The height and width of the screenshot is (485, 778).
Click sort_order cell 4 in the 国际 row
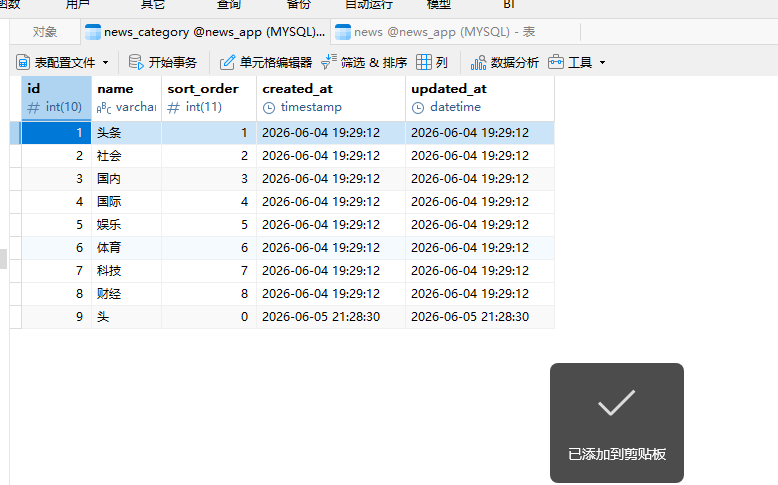(209, 202)
